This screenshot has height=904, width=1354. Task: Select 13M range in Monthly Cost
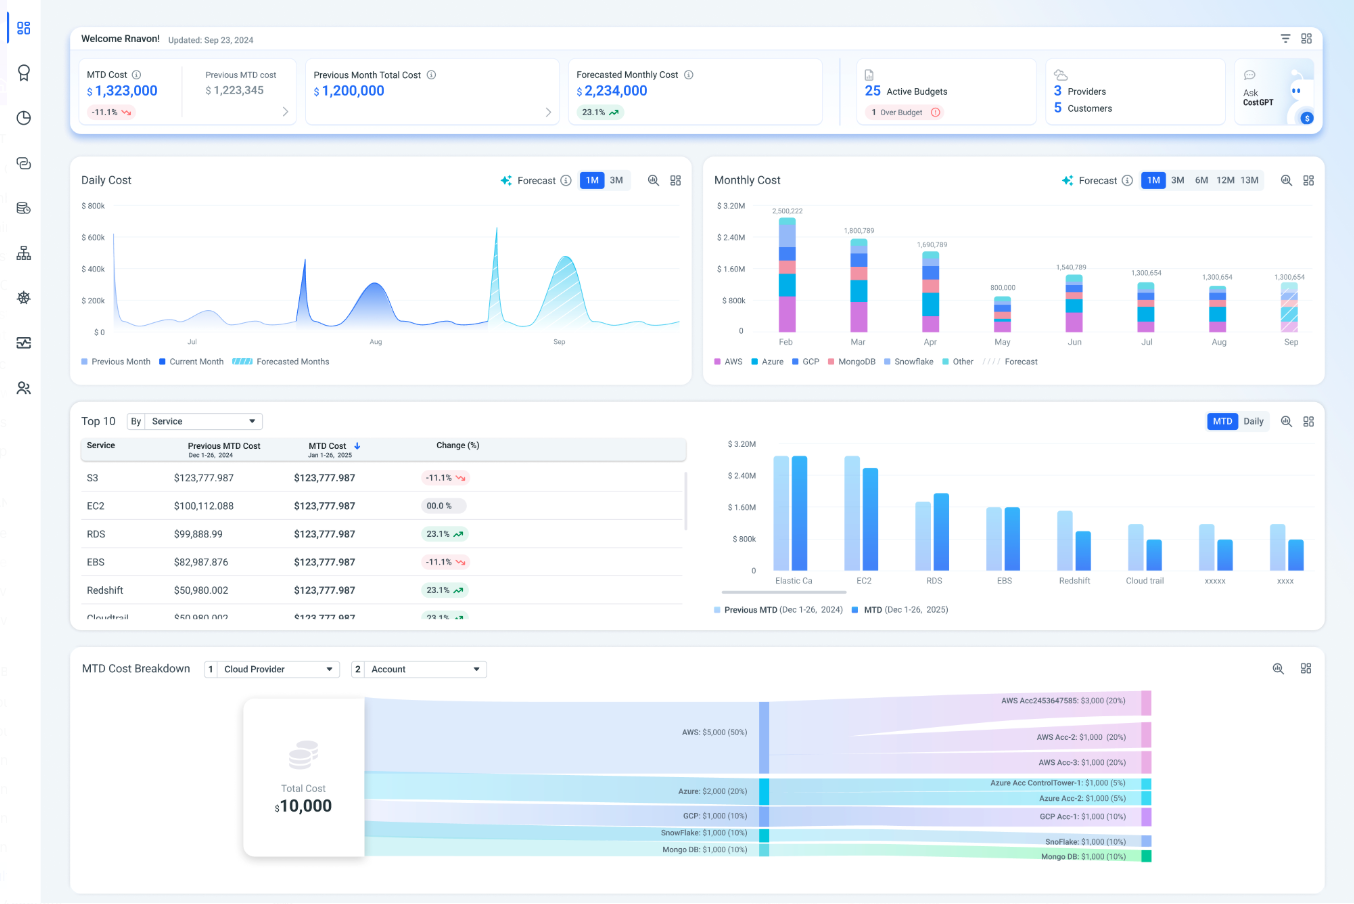1250,181
